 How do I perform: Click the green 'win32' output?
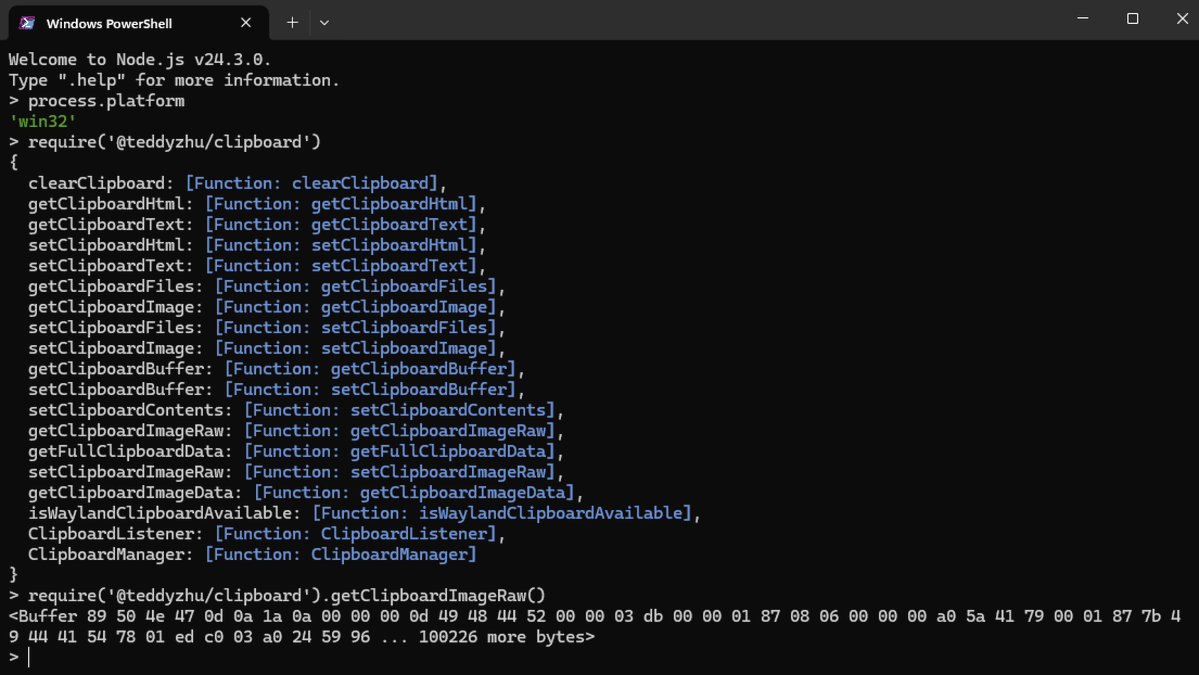click(42, 122)
